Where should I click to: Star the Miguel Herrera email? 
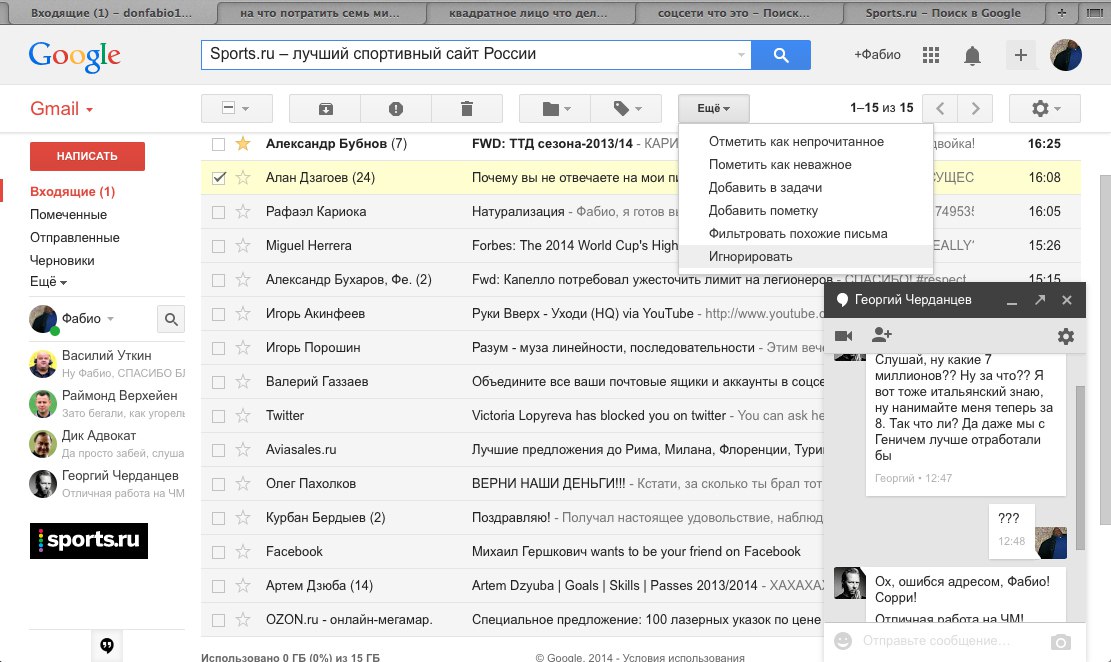click(x=242, y=246)
